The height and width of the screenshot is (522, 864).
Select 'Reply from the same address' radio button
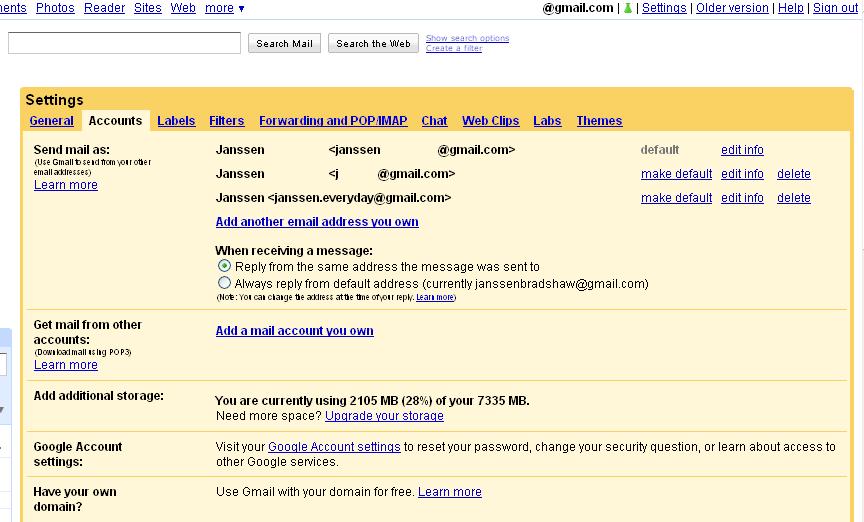point(224,266)
